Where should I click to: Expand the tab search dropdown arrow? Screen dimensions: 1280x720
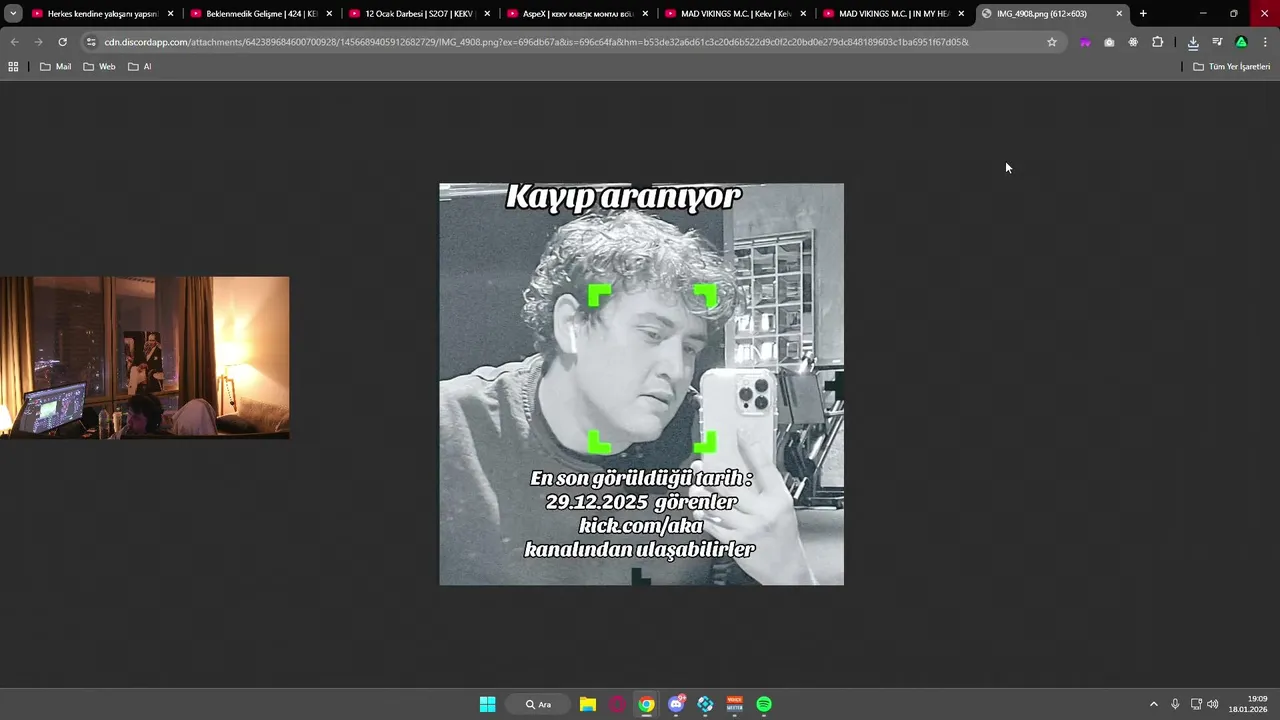[13, 13]
